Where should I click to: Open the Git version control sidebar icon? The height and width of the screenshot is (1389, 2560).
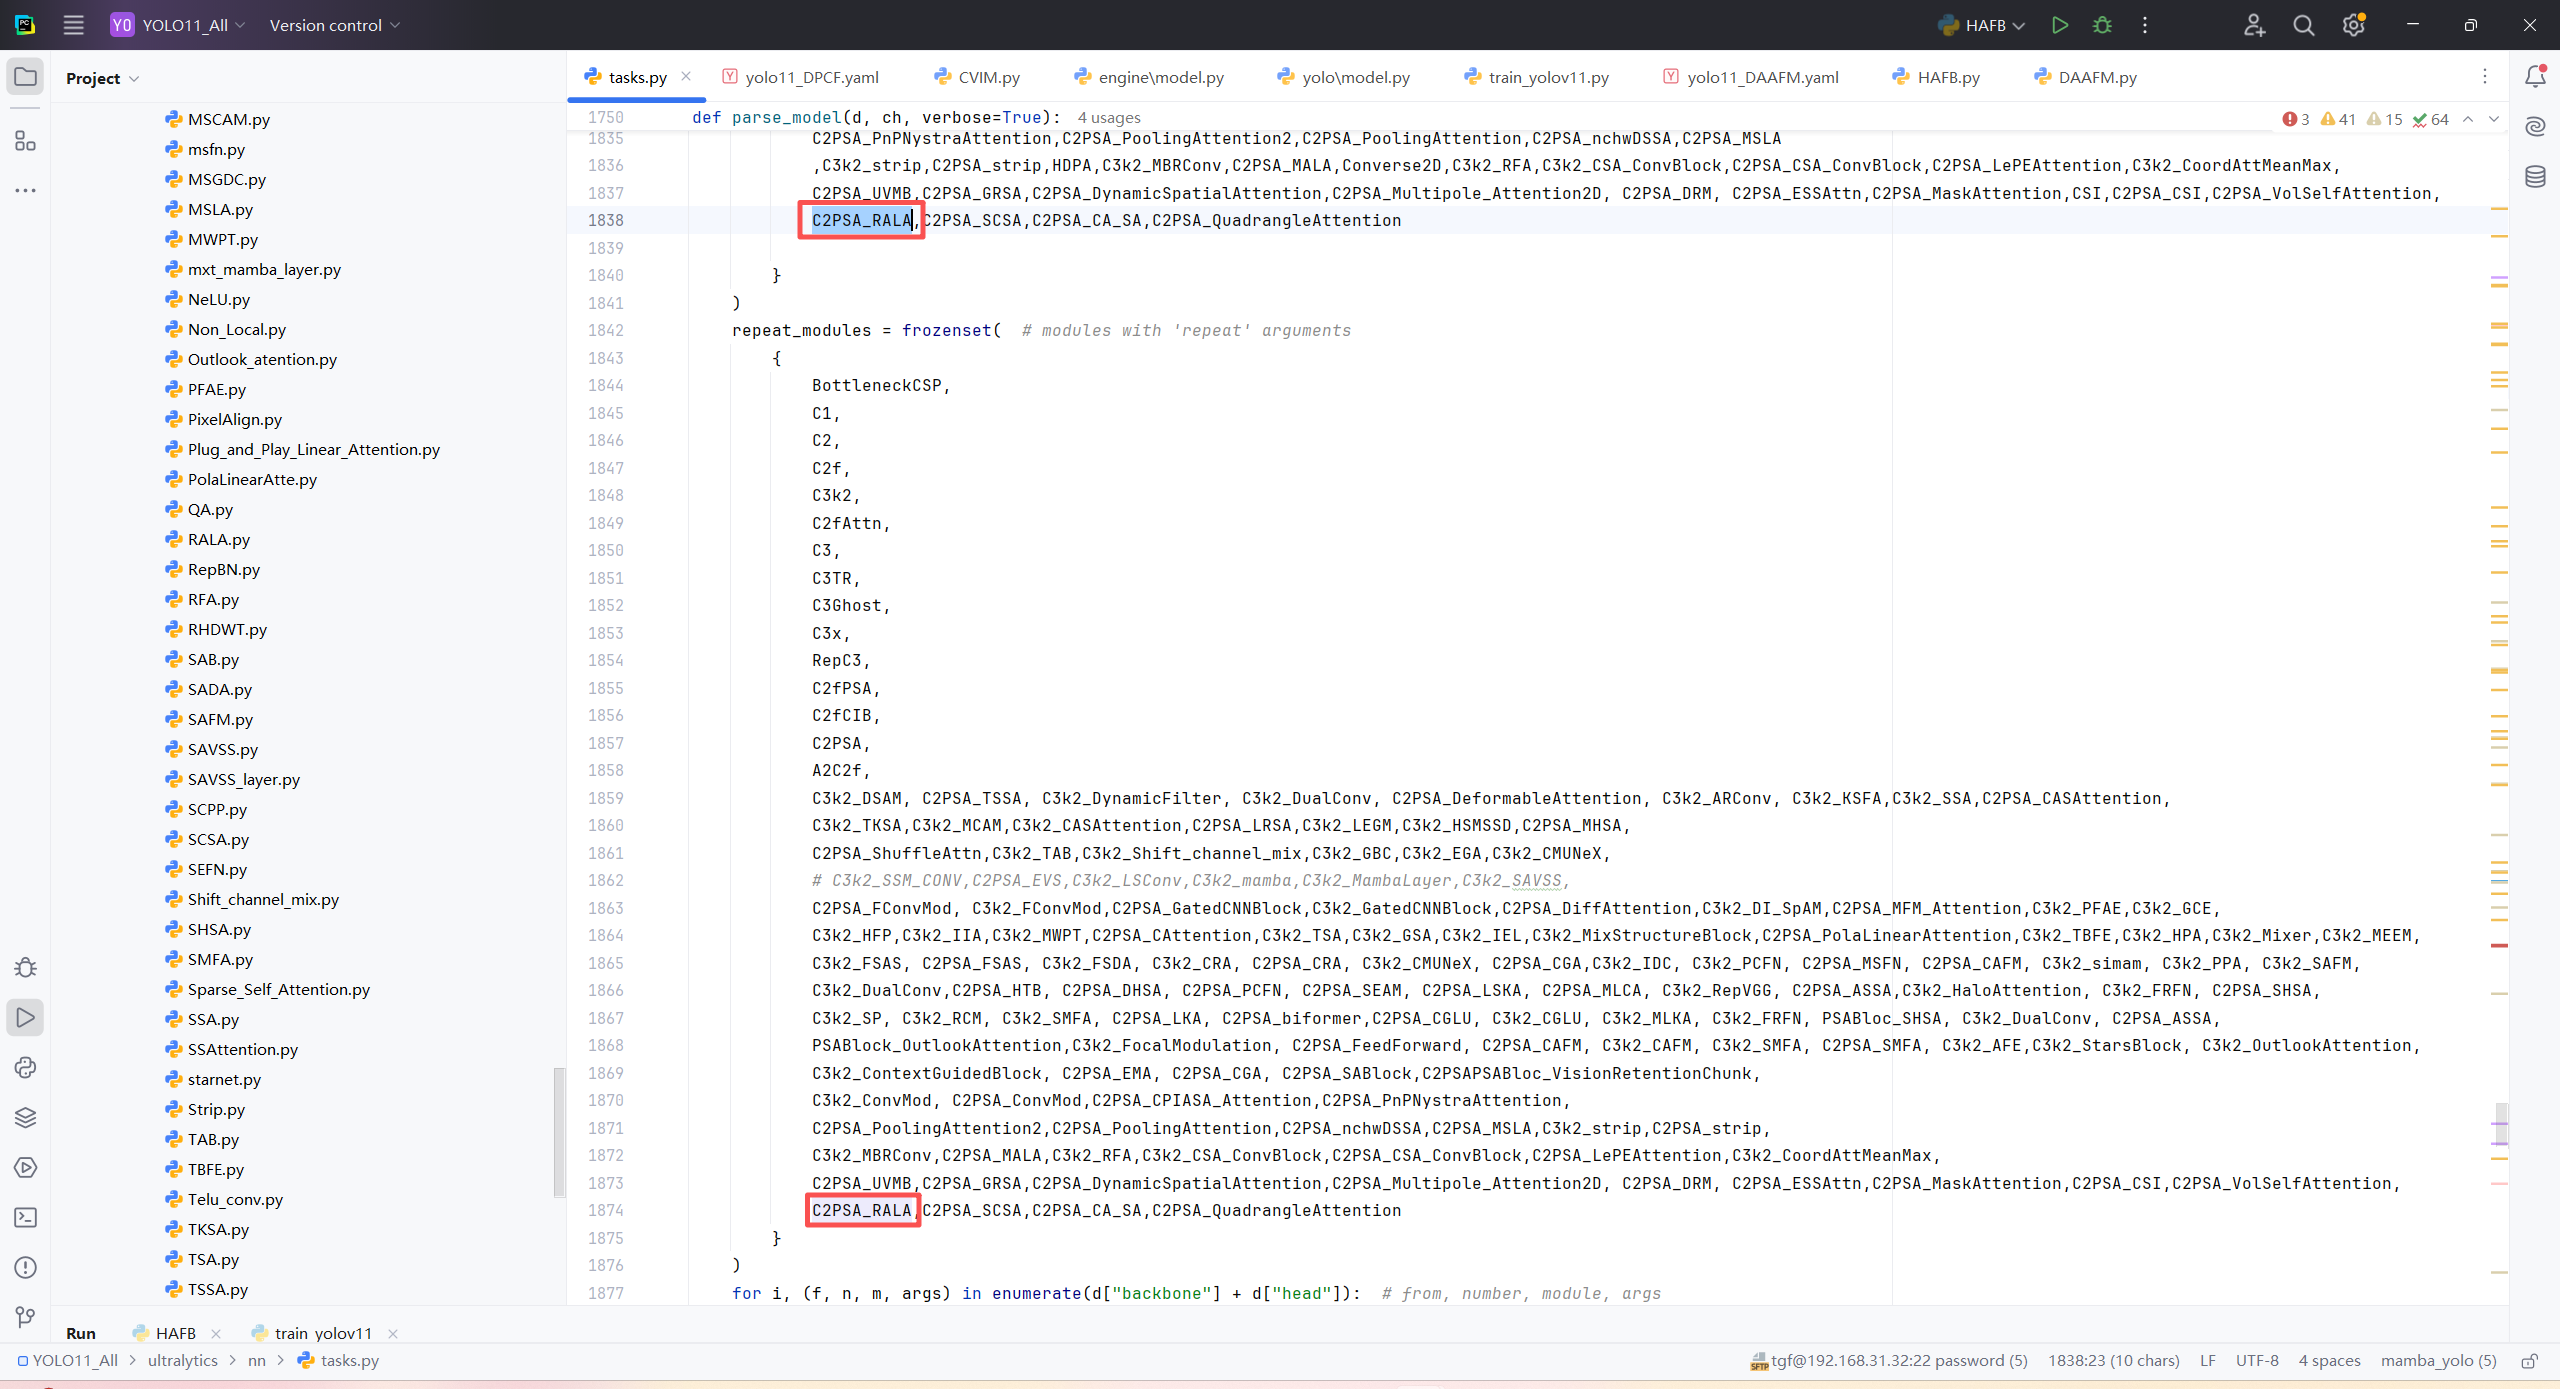(25, 1317)
